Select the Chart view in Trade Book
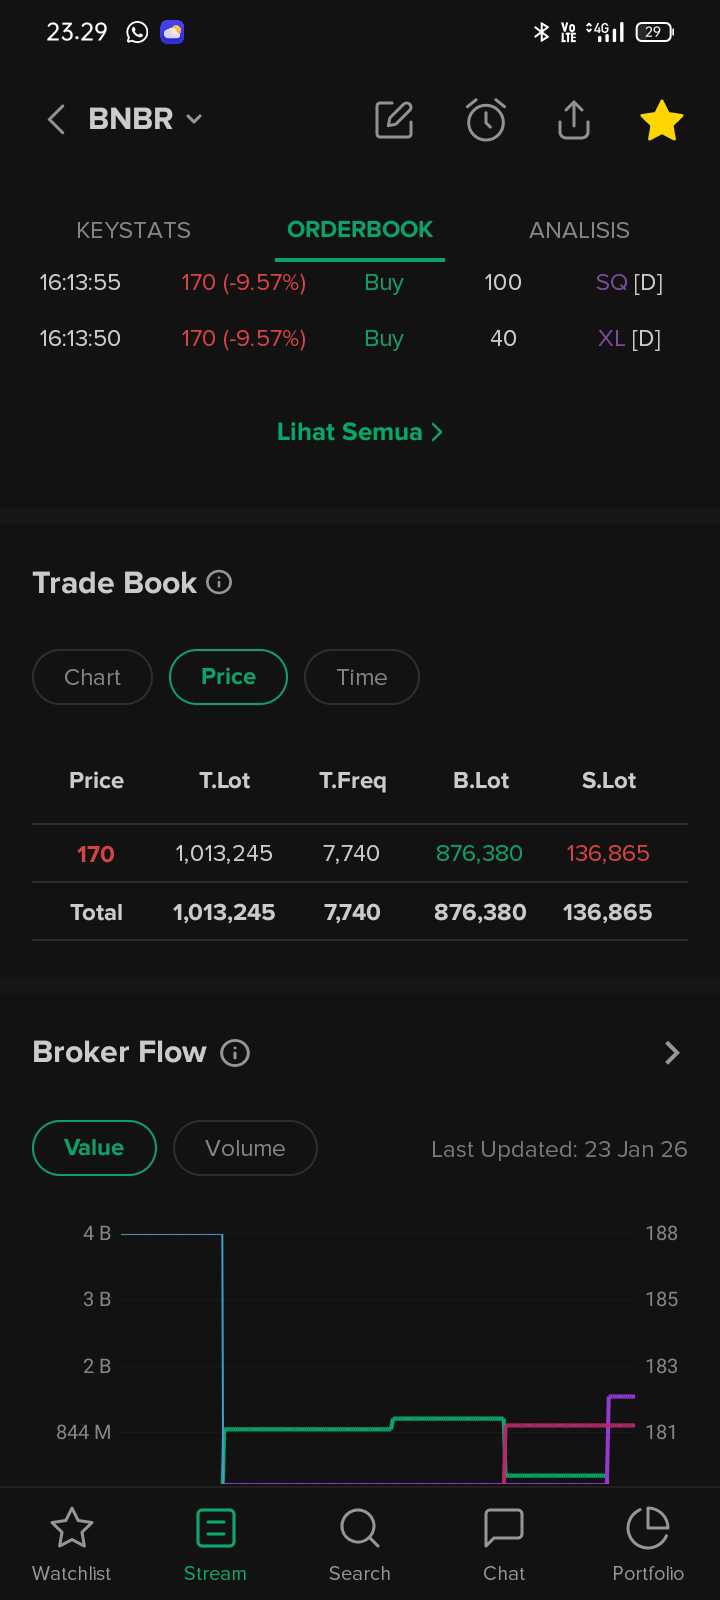720x1600 pixels. pyautogui.click(x=92, y=677)
